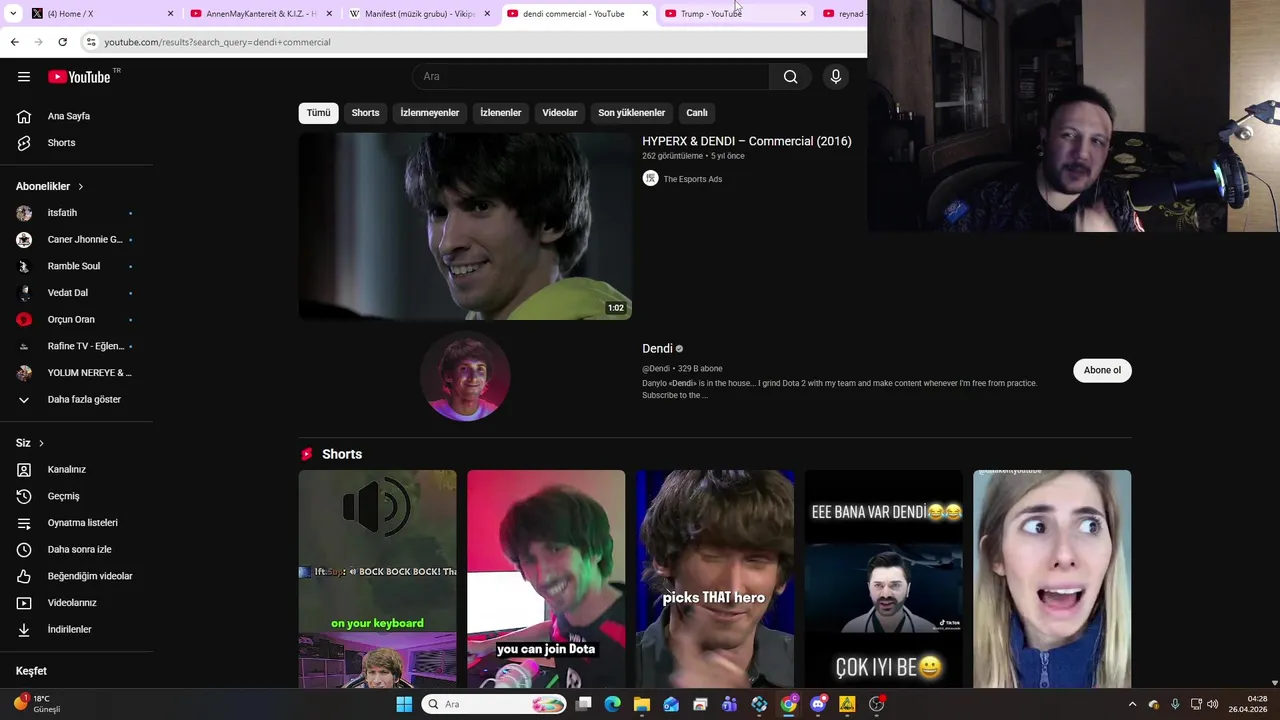Play HYPERX & DENDI Commercial thumbnail
This screenshot has width=1280, height=720.
pos(465,226)
